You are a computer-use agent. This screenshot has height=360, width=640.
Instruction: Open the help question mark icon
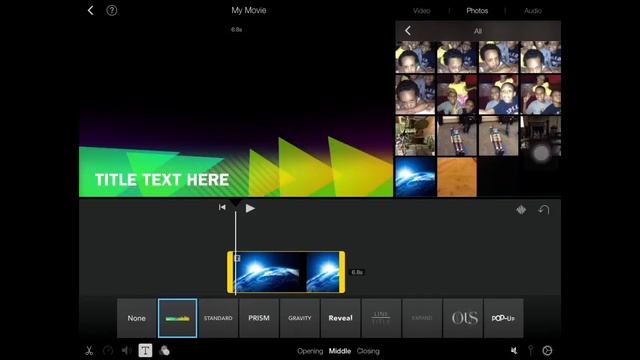pos(111,10)
